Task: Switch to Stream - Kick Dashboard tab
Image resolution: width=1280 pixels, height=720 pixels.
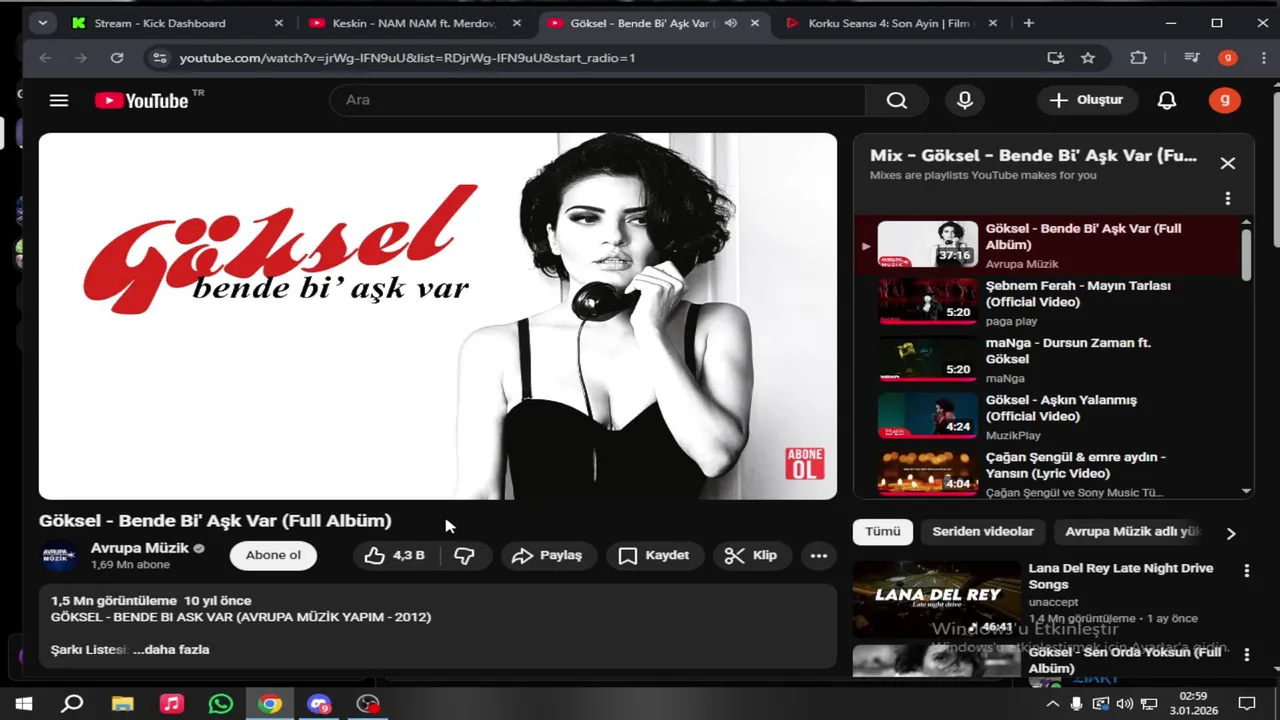Action: point(179,23)
